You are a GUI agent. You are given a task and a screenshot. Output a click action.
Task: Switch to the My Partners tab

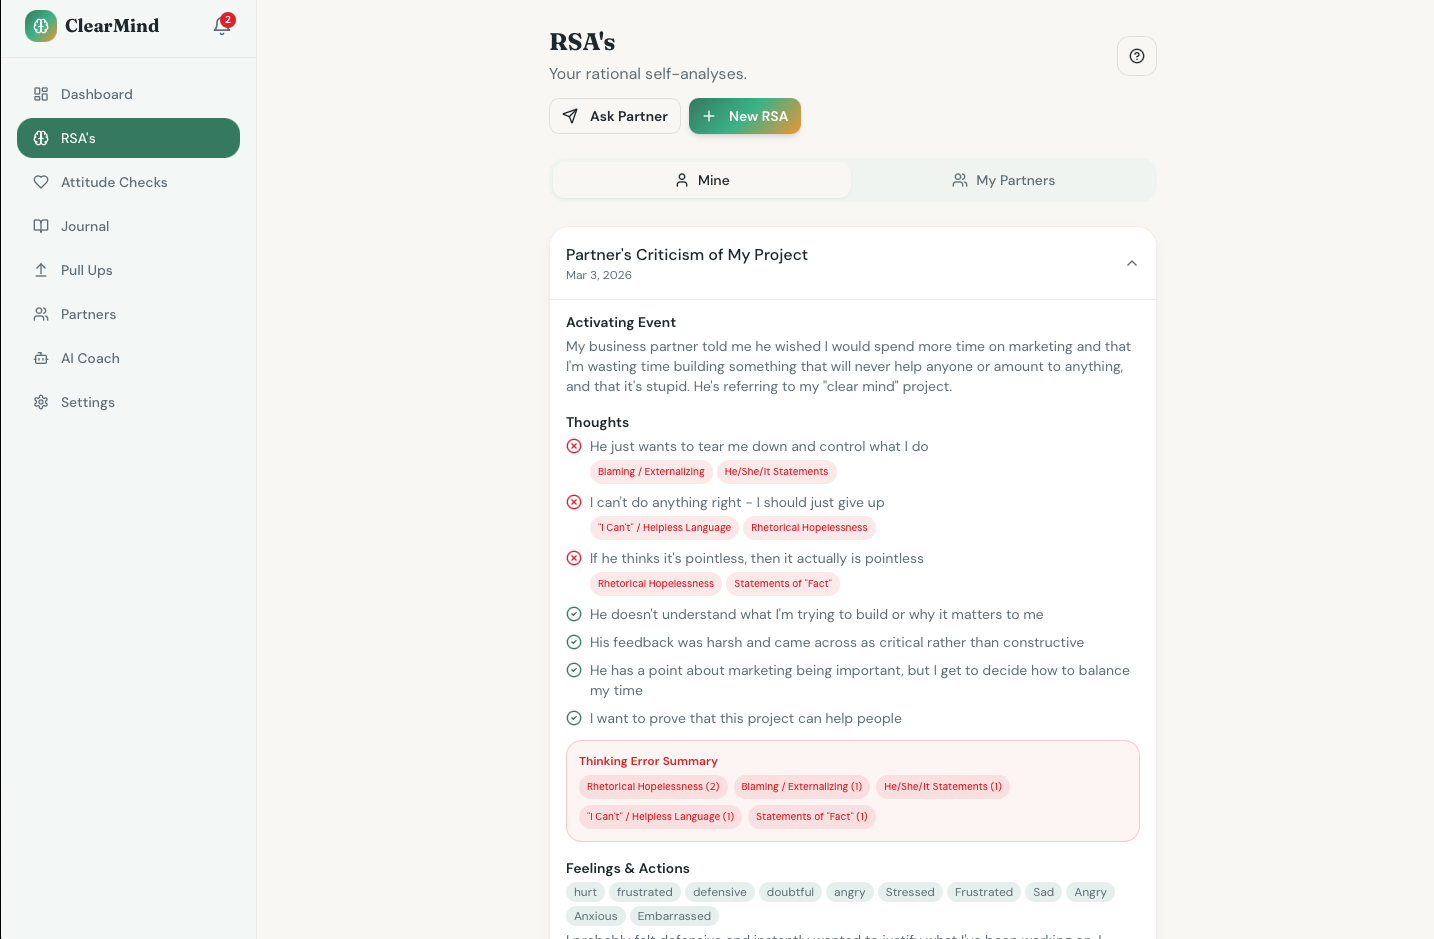point(1003,180)
